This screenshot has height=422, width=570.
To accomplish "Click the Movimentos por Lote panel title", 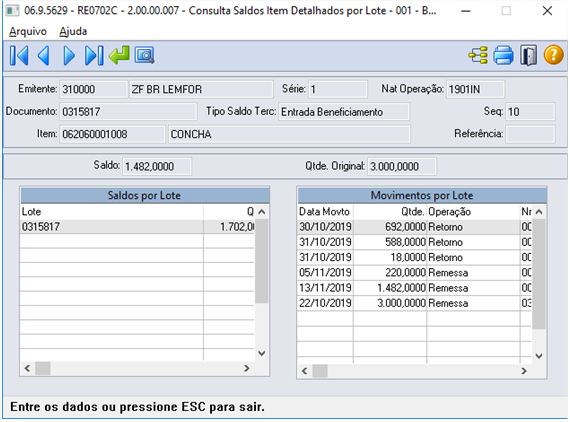I will pos(422,196).
